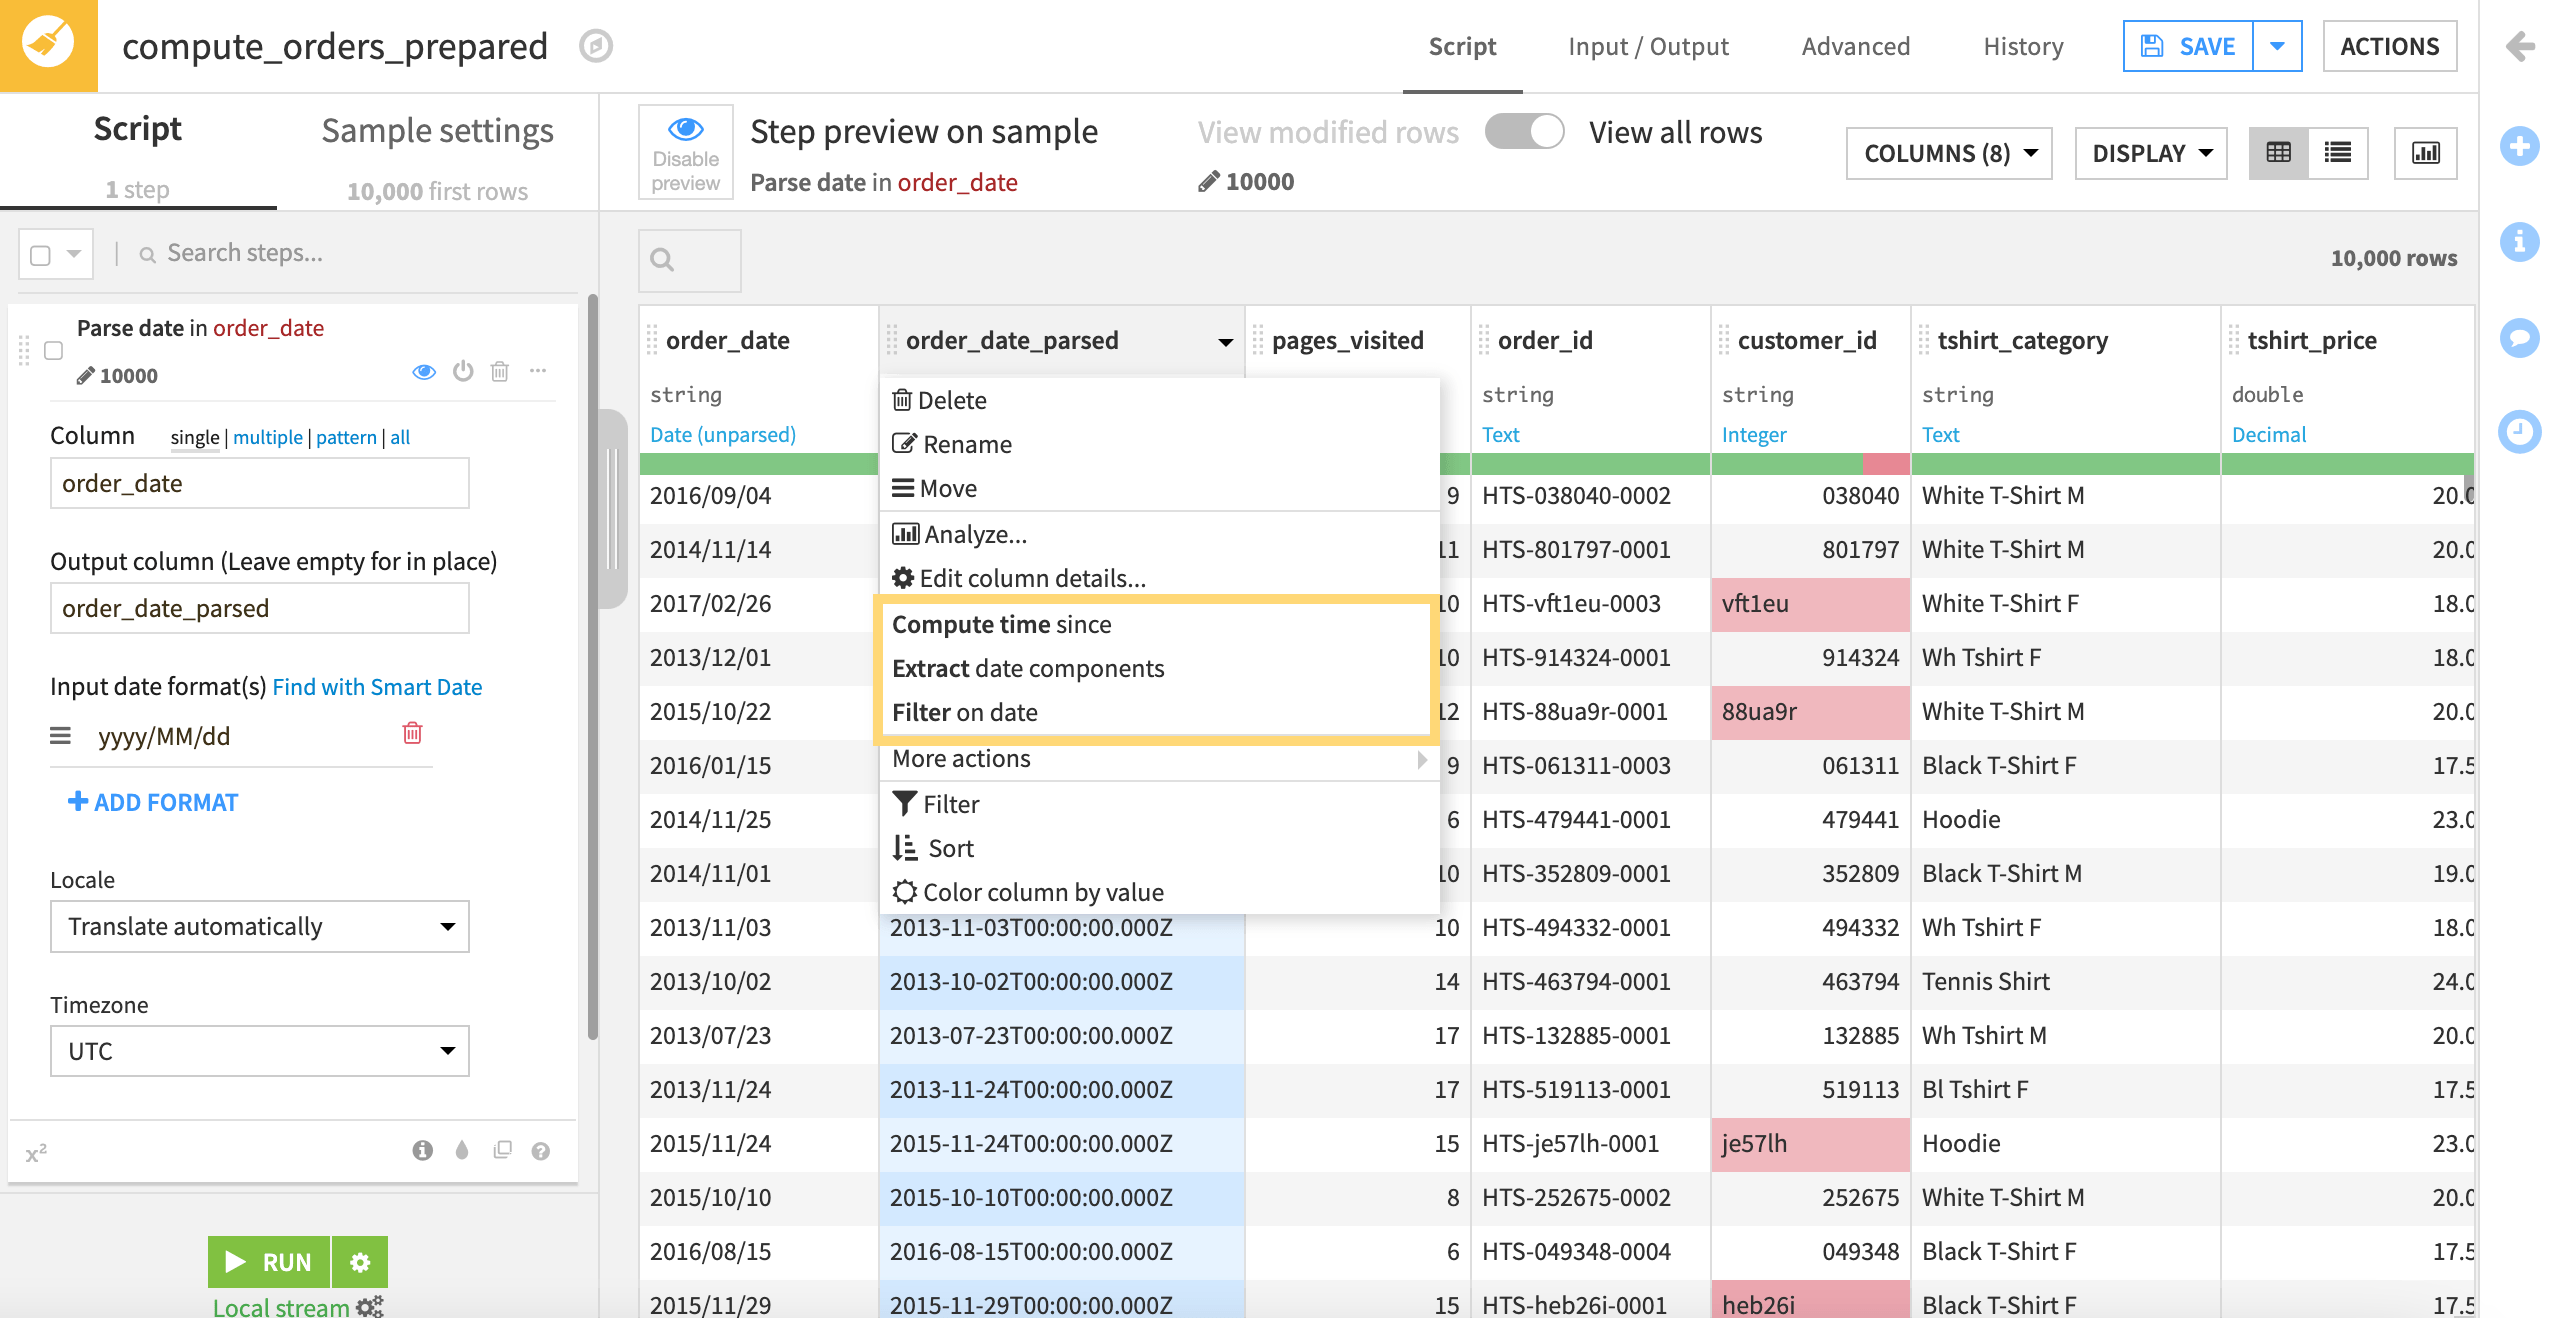This screenshot has width=2556, height=1318.
Task: Open step help question mark icon
Action: [541, 1151]
